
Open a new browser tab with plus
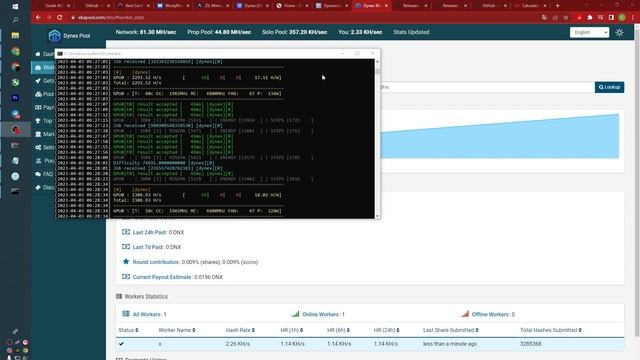[558, 6]
